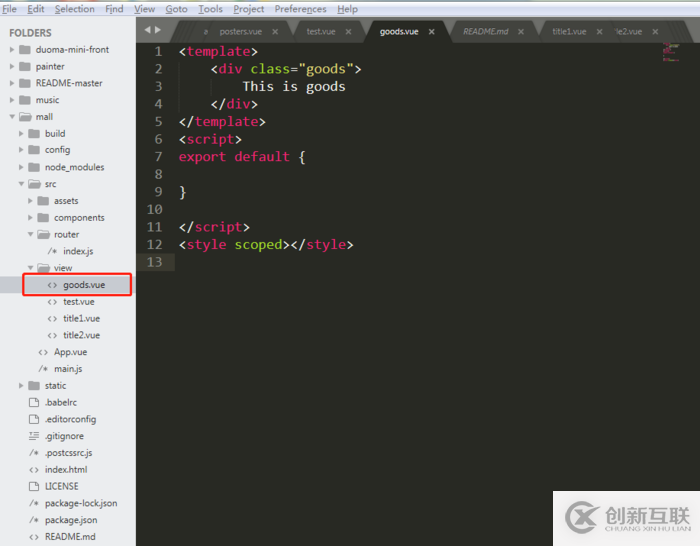Expand the duoma-mini-front folder
The height and width of the screenshot is (546, 700).
pos(12,50)
